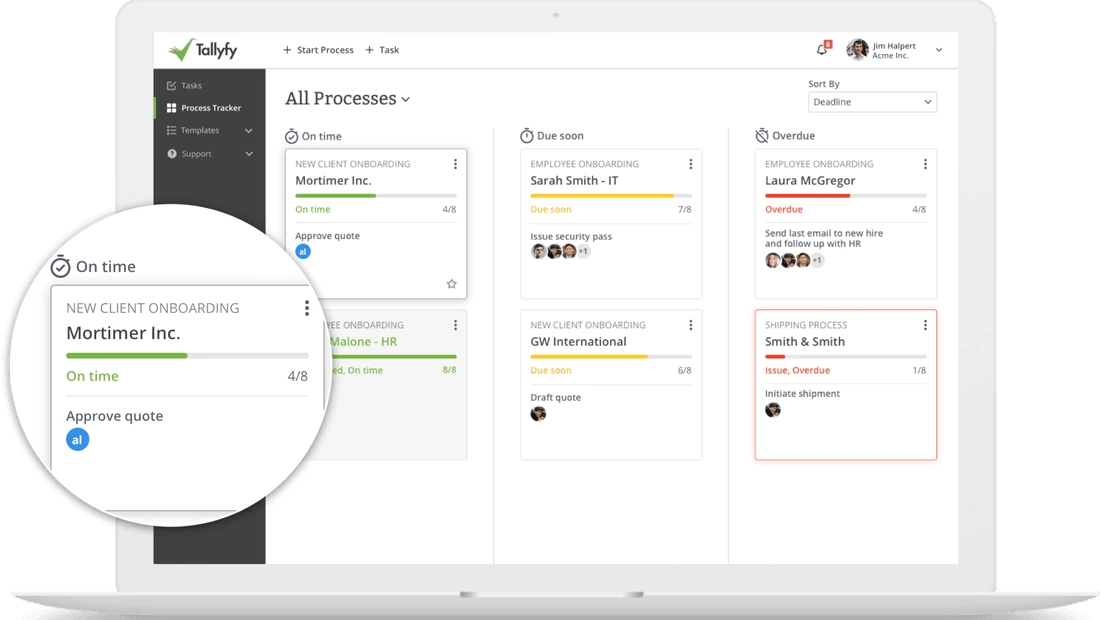Click the magnified 'al' avatar badge
Screen dimensions: 1100x620
click(77, 440)
